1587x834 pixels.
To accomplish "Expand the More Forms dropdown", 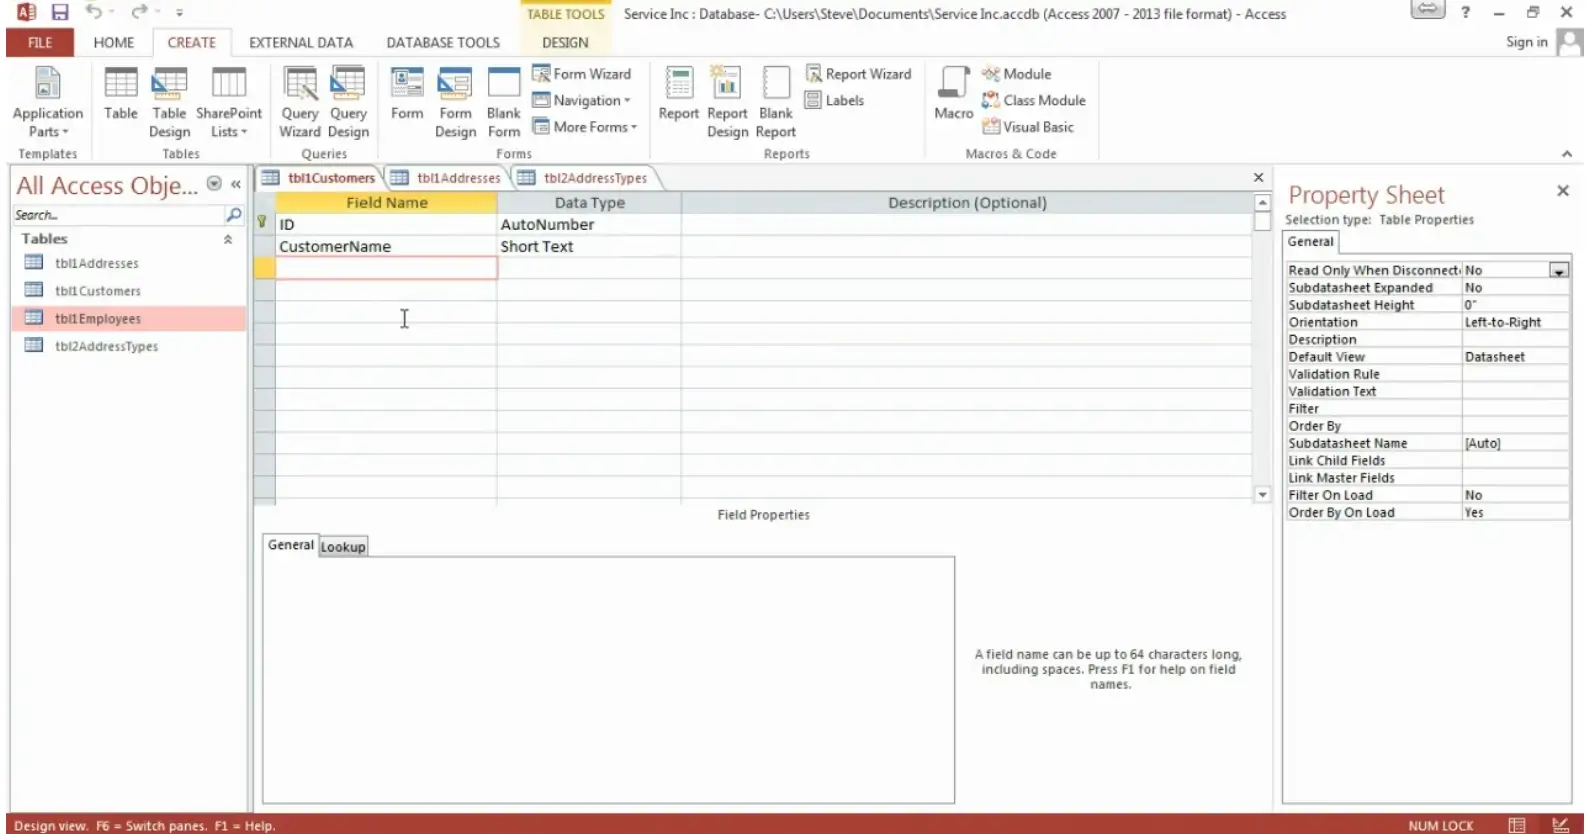I will point(585,127).
